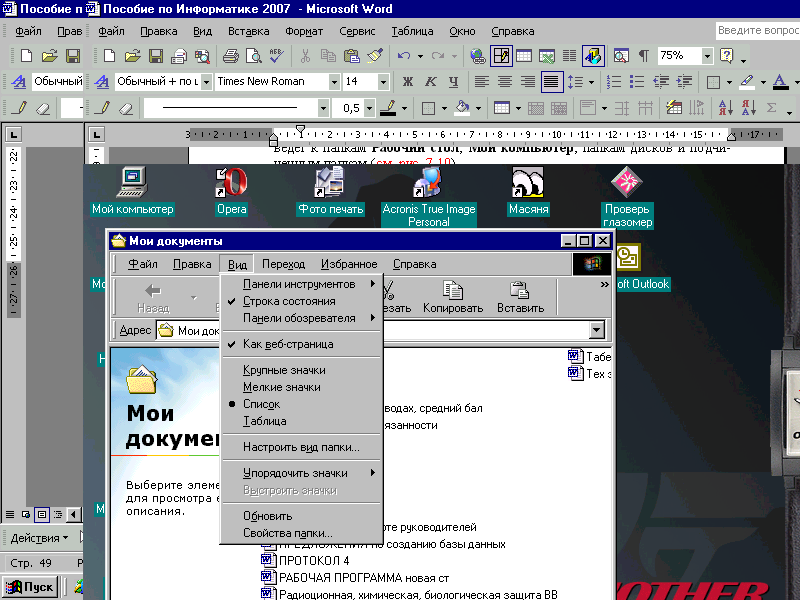Click the Insert Table icon
Viewport: 800px width, 600px height.
point(524,56)
